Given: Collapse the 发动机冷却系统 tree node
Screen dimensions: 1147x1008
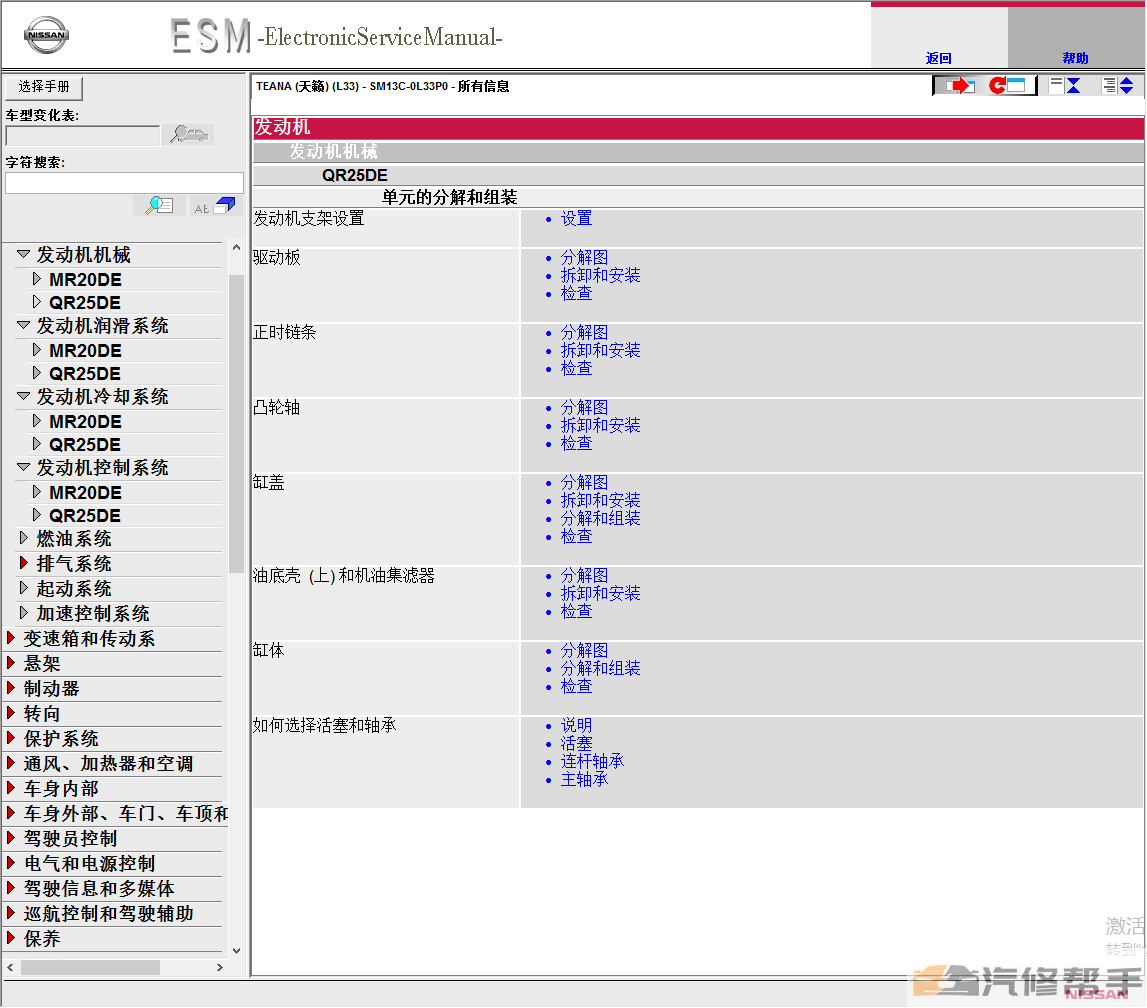Looking at the screenshot, I should tap(23, 396).
